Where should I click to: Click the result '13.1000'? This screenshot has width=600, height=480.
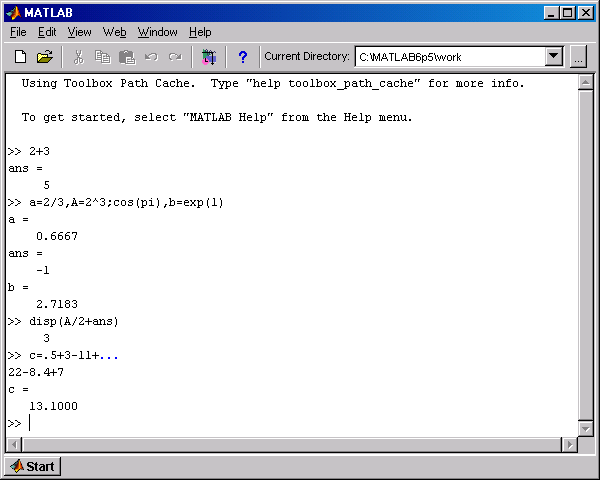click(54, 406)
